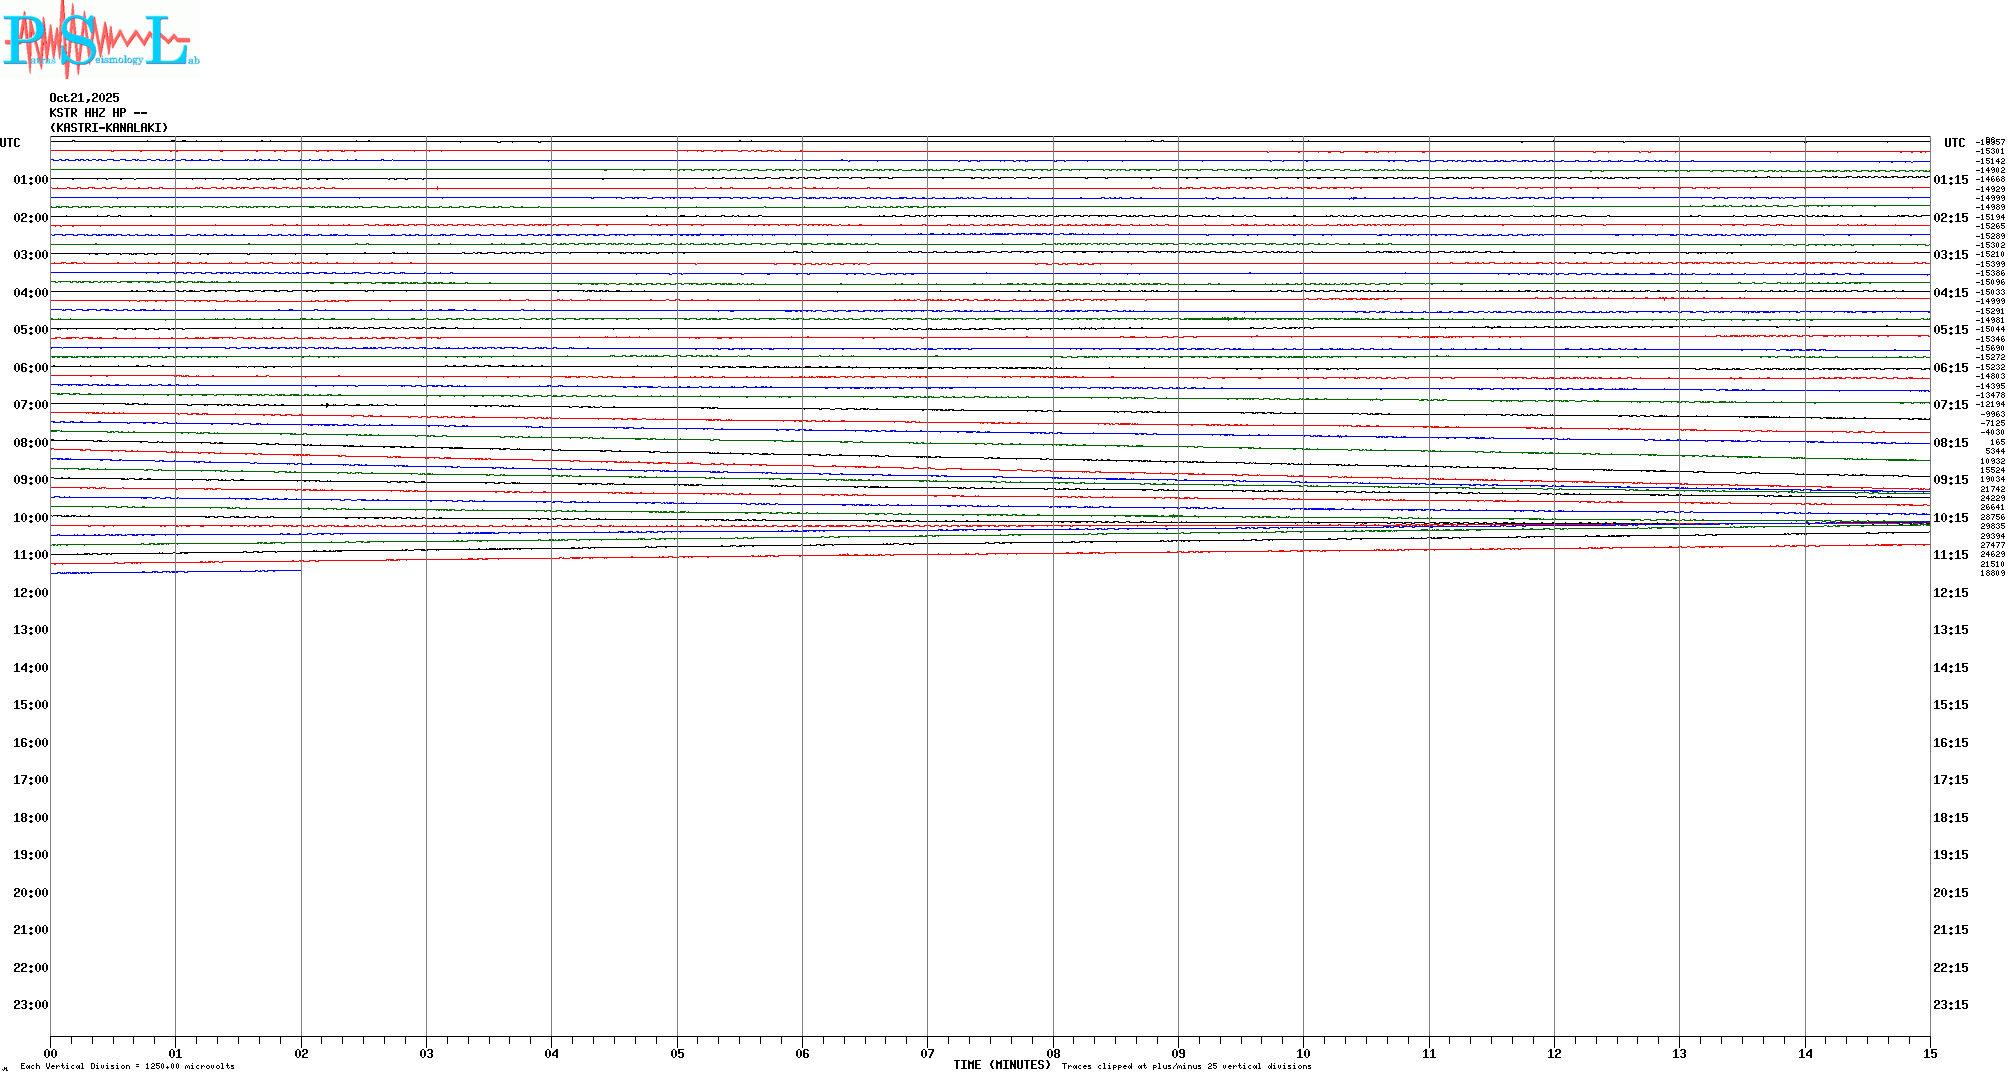This screenshot has height=1080, width=2010.
Task: Click the left UTC axis header
Action: pyautogui.click(x=10, y=143)
